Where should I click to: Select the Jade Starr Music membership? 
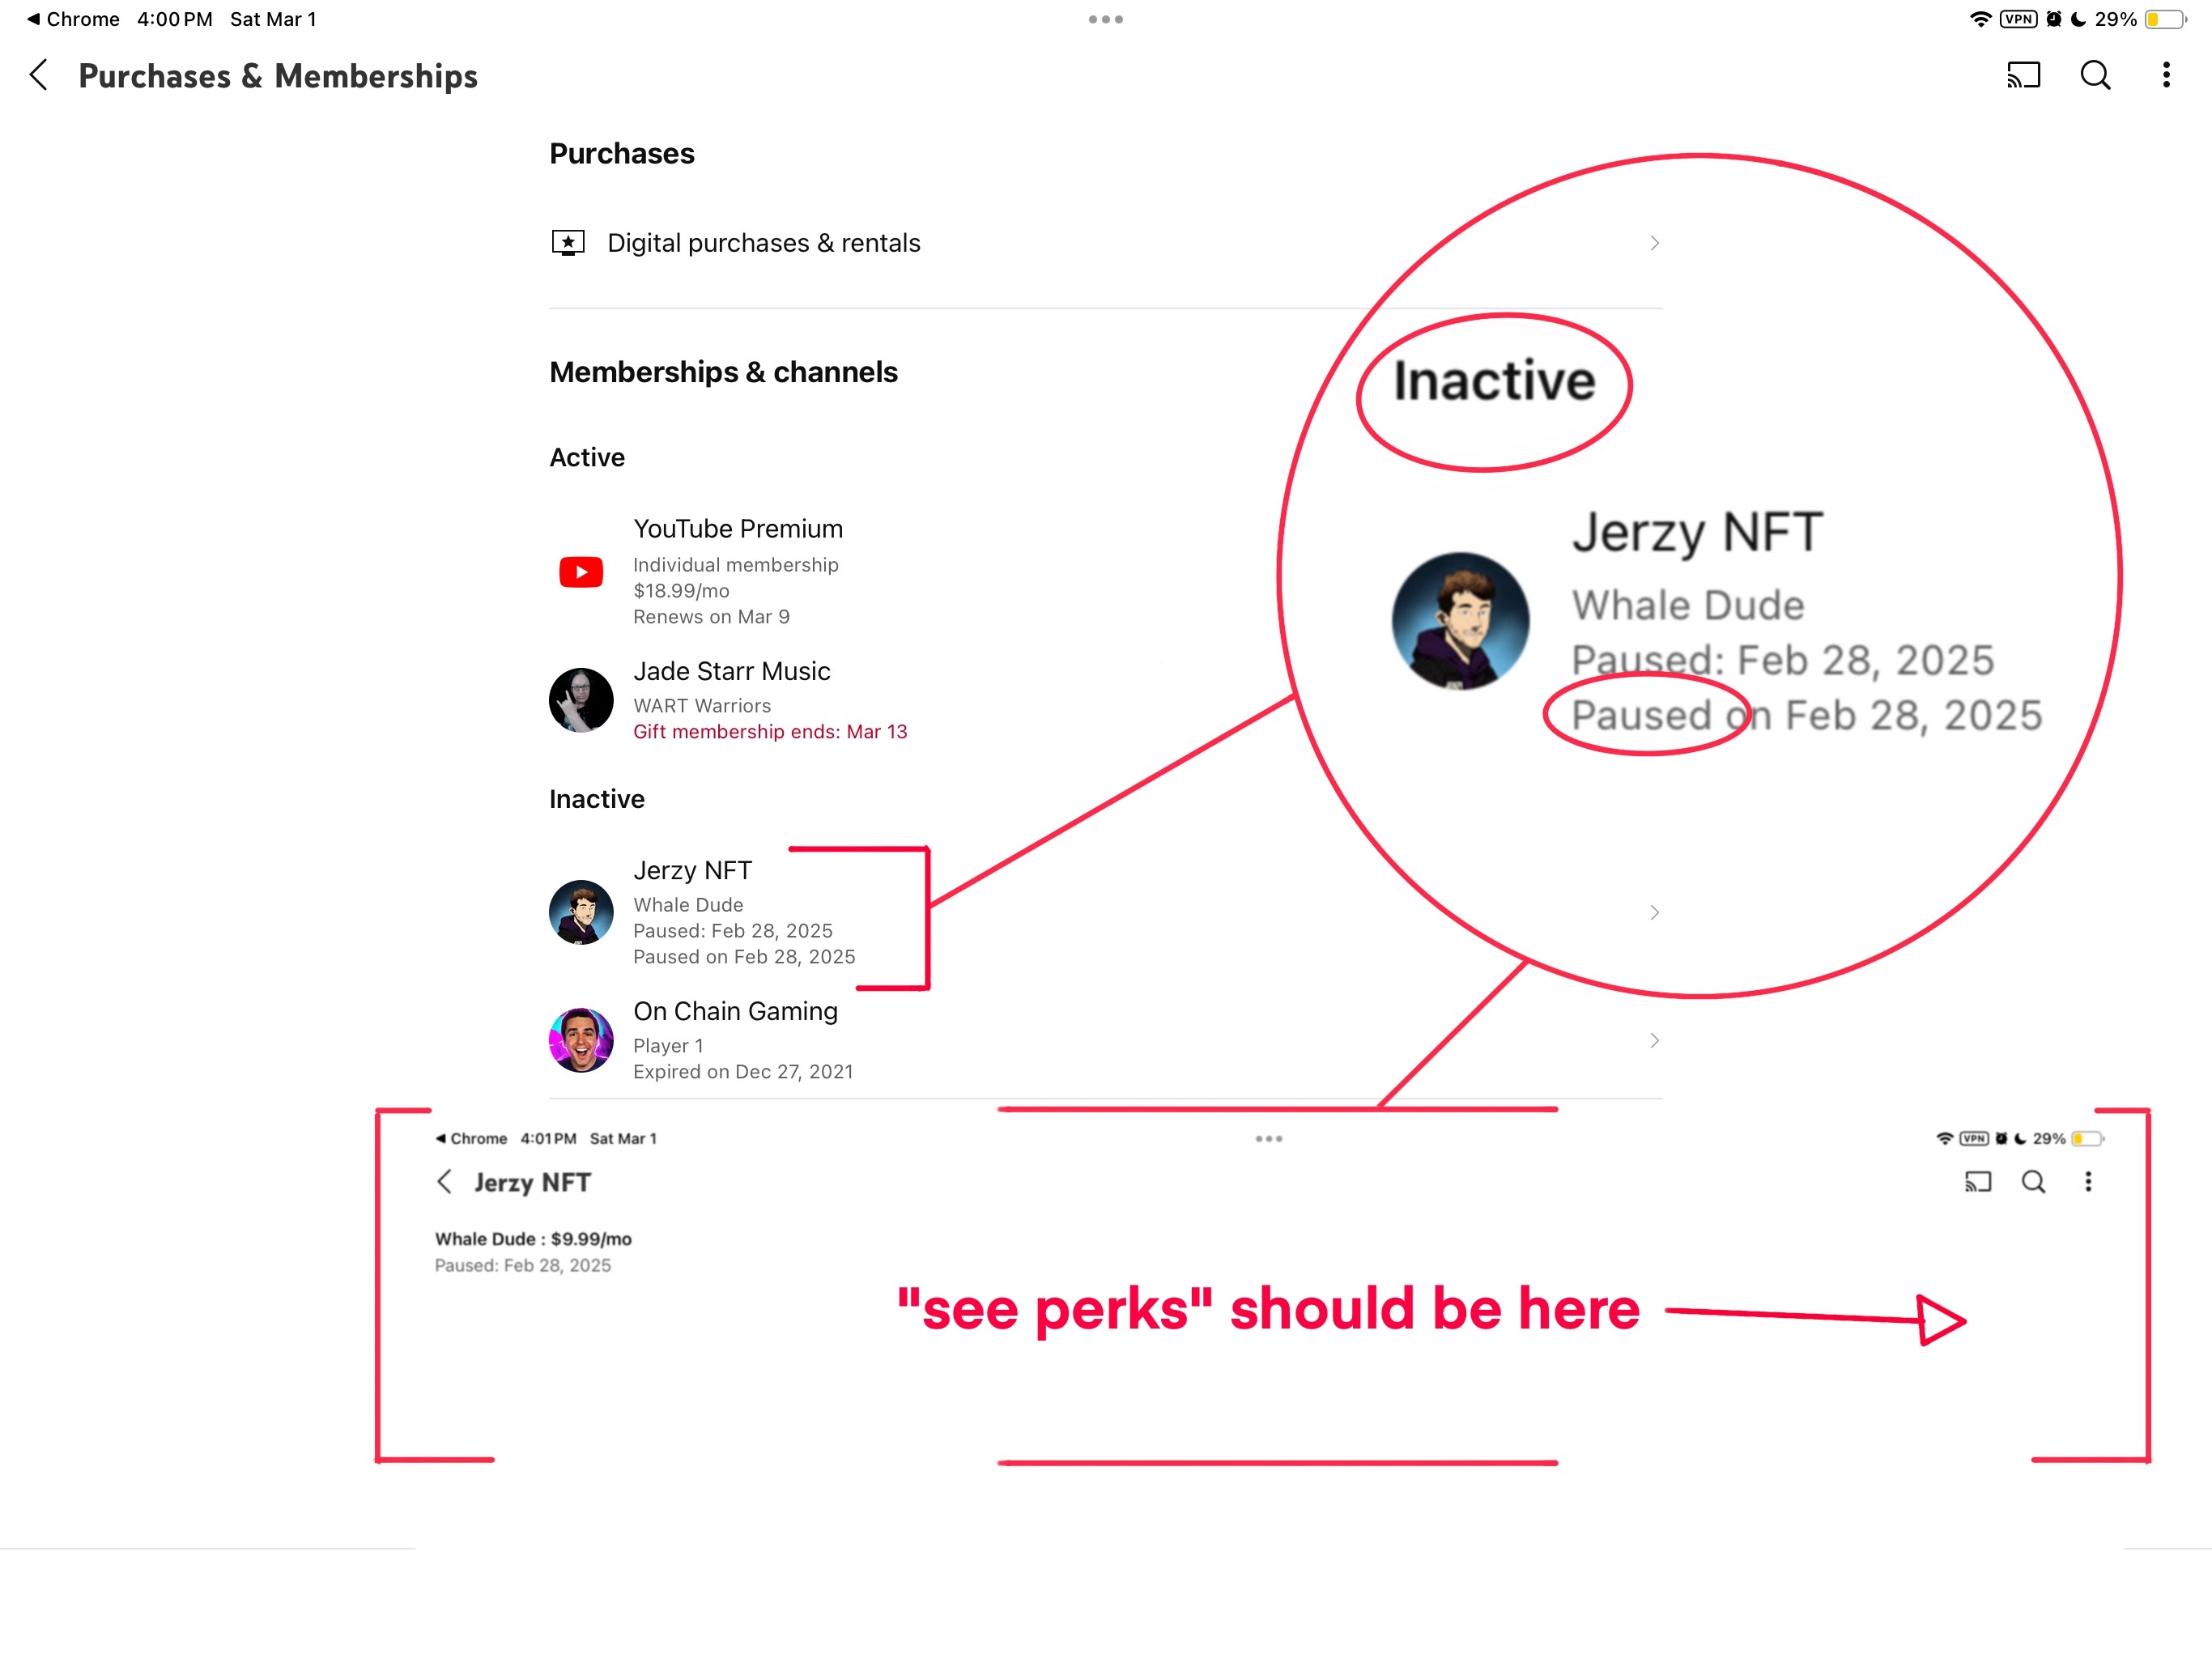pos(731,671)
